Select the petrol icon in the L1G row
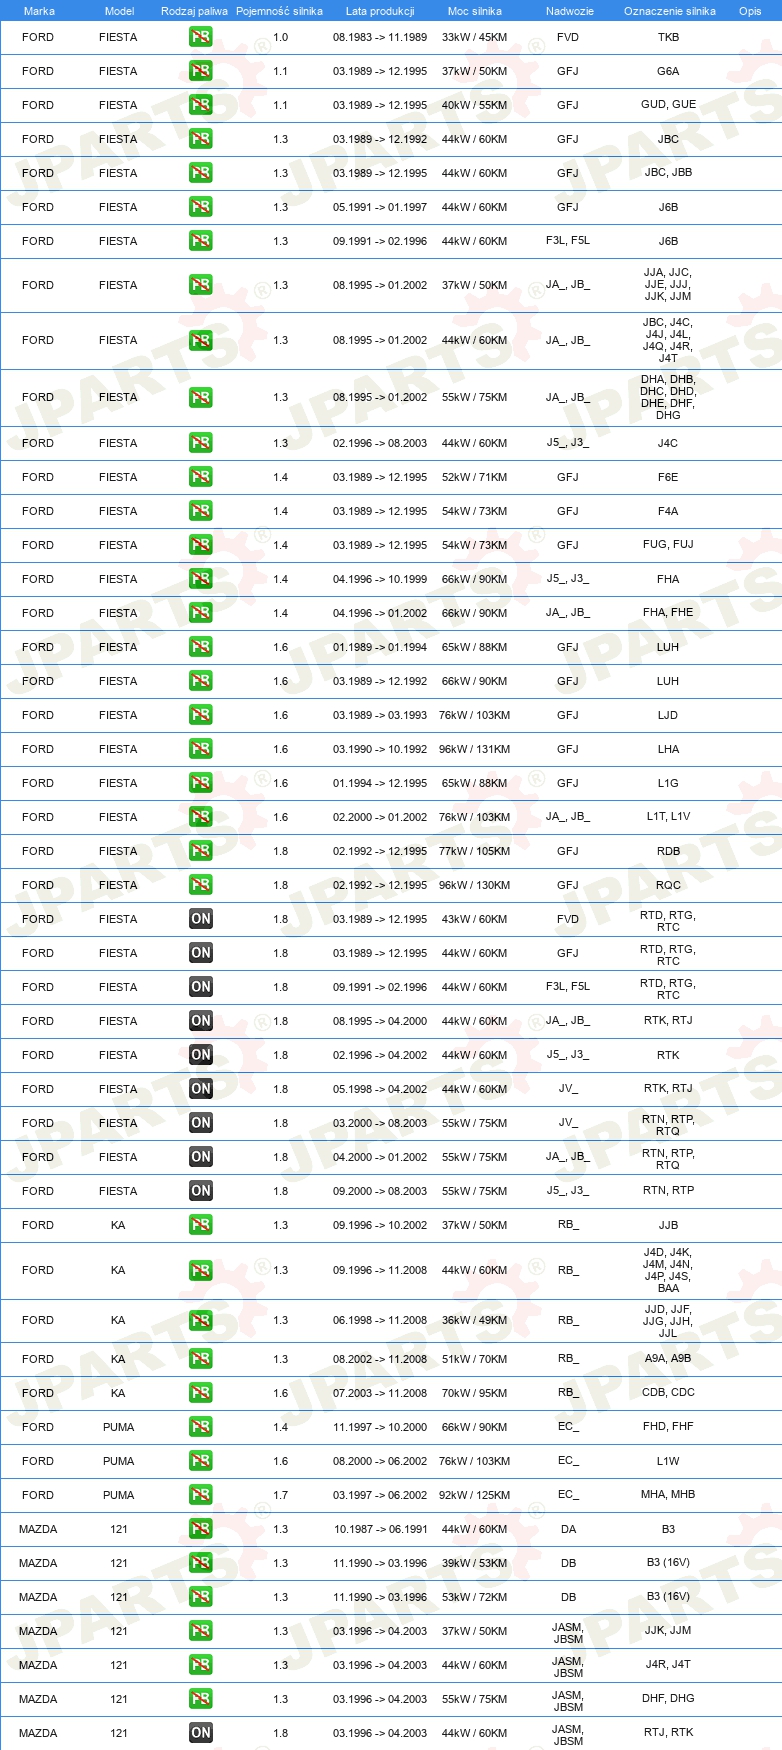 201,783
